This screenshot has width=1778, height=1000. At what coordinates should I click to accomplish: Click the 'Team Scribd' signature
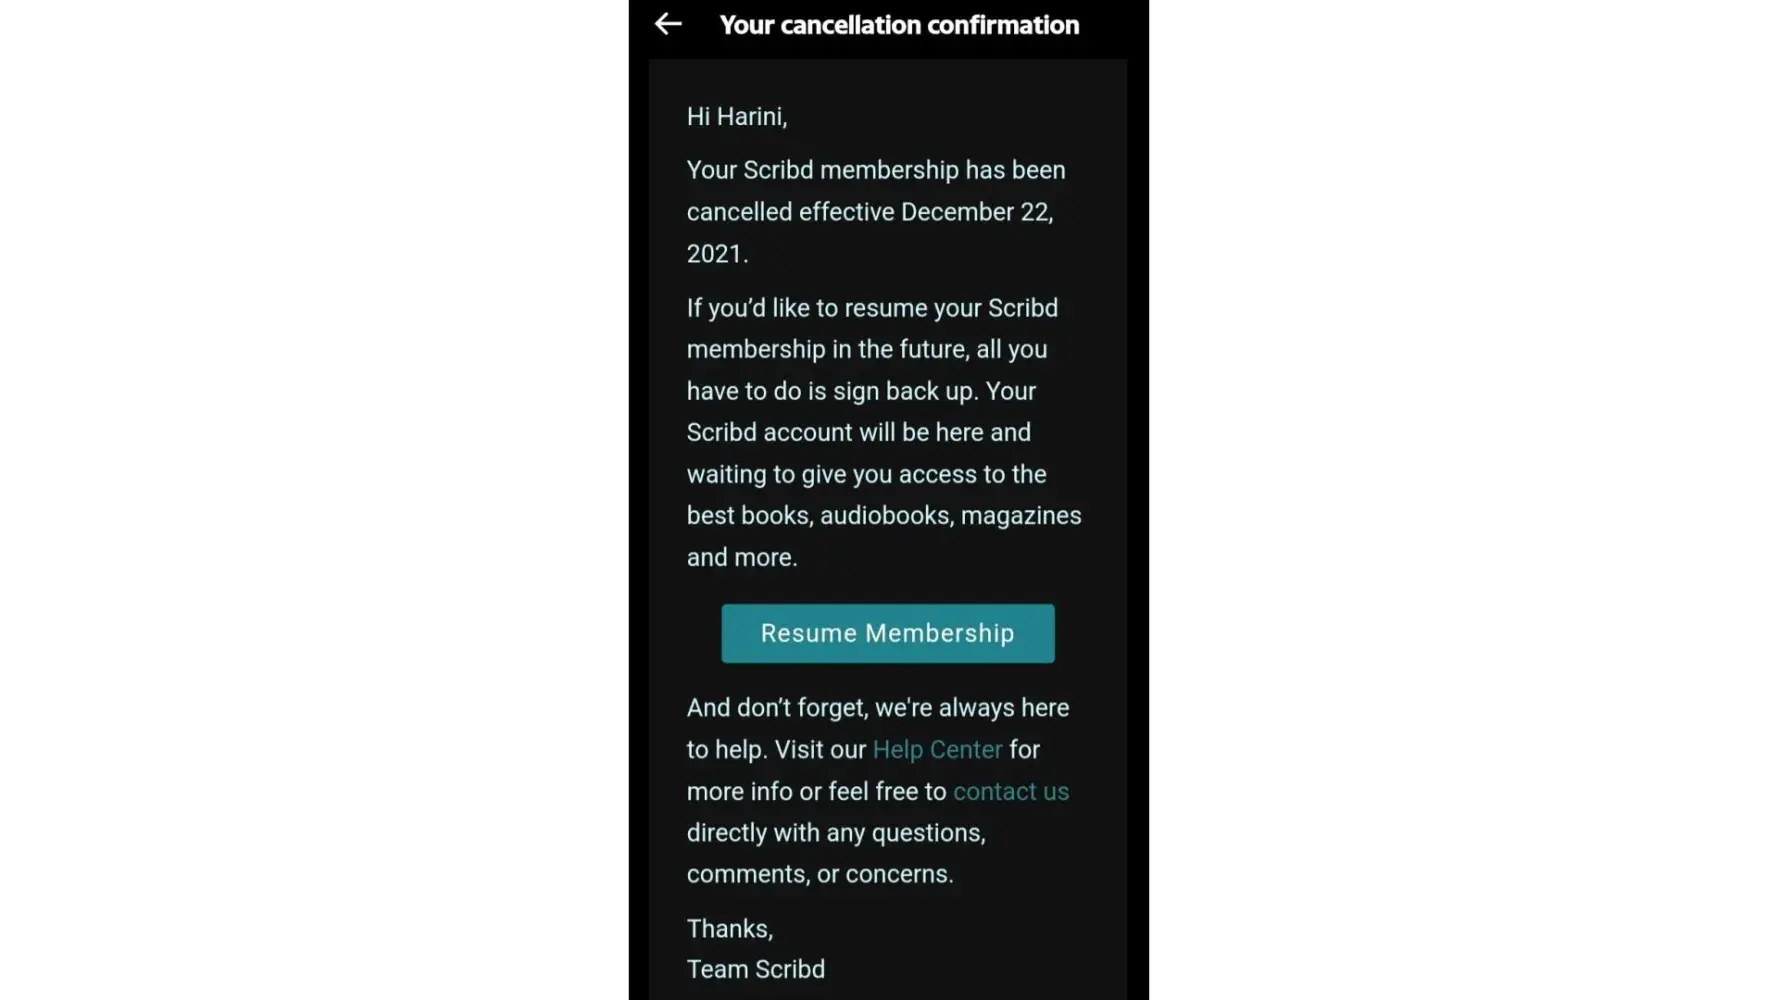[x=756, y=969]
